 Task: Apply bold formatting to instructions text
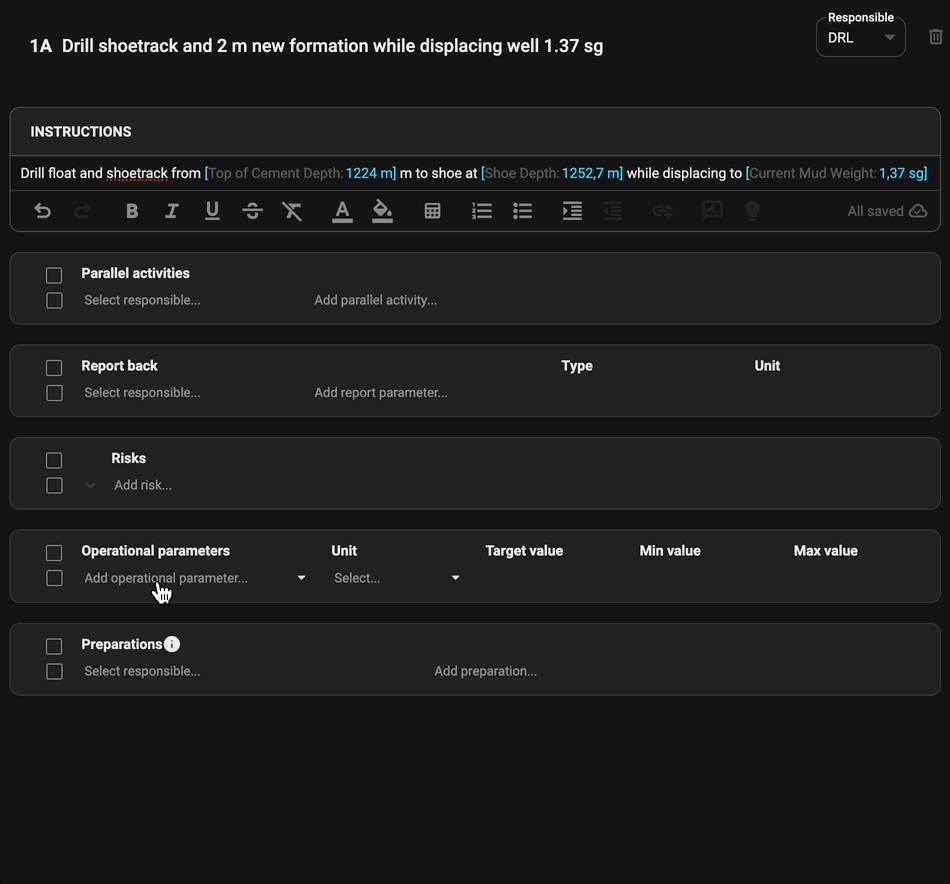pyautogui.click(x=131, y=211)
